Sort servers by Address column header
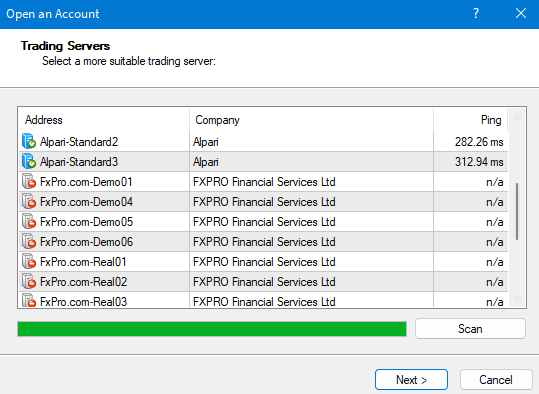539x394 pixels. 104,120
